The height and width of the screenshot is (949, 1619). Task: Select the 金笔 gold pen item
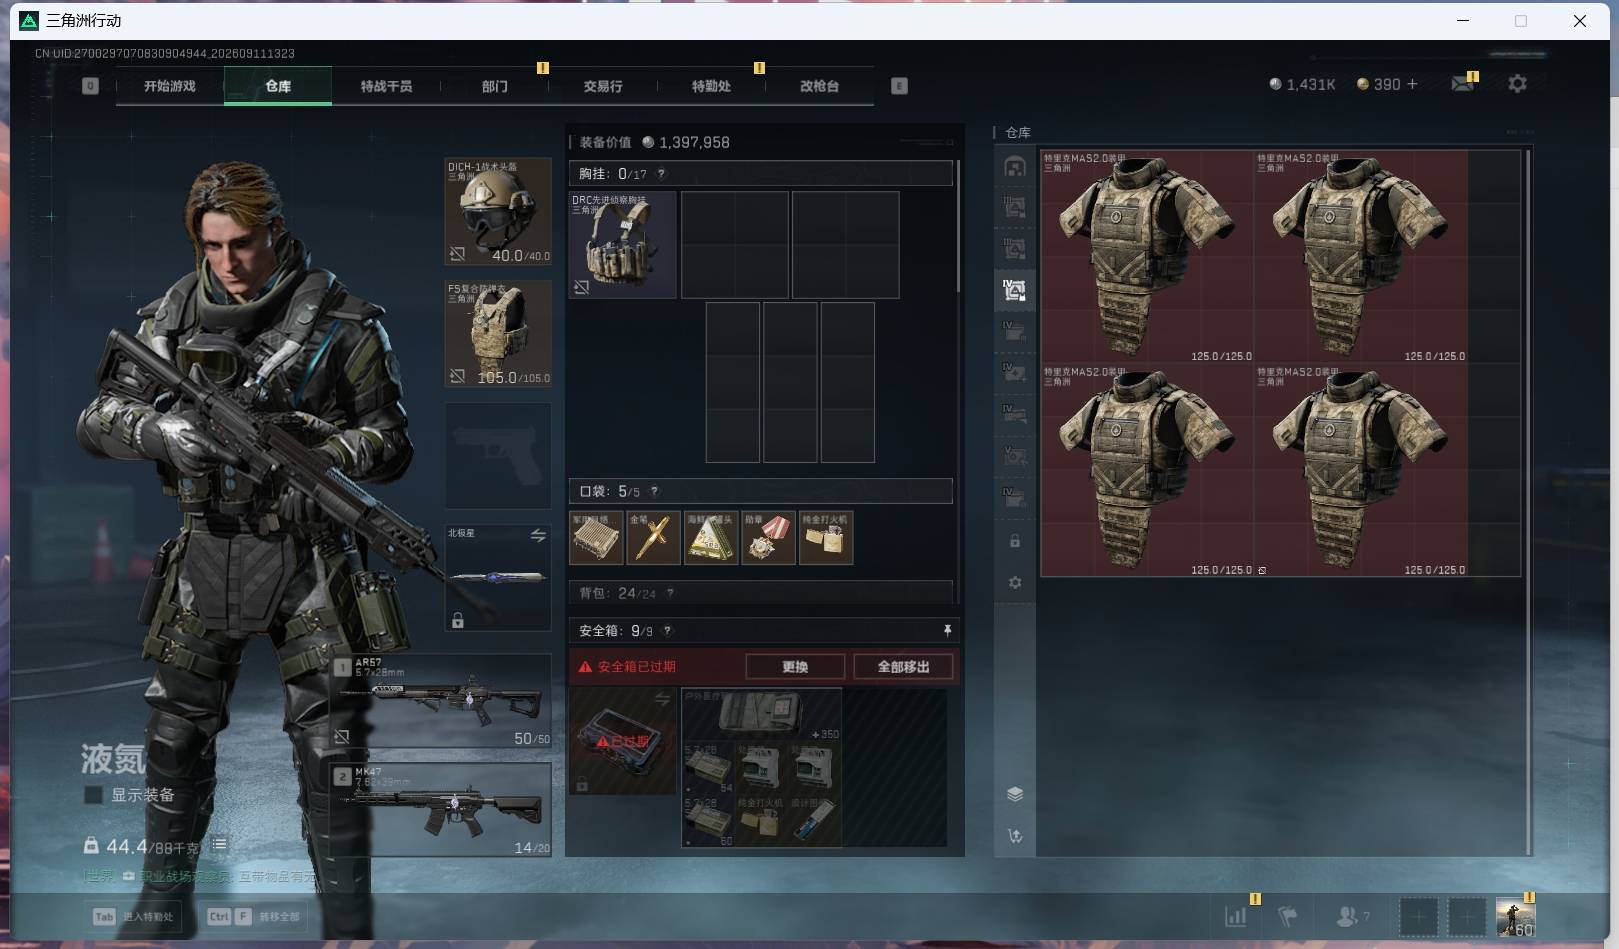[653, 538]
